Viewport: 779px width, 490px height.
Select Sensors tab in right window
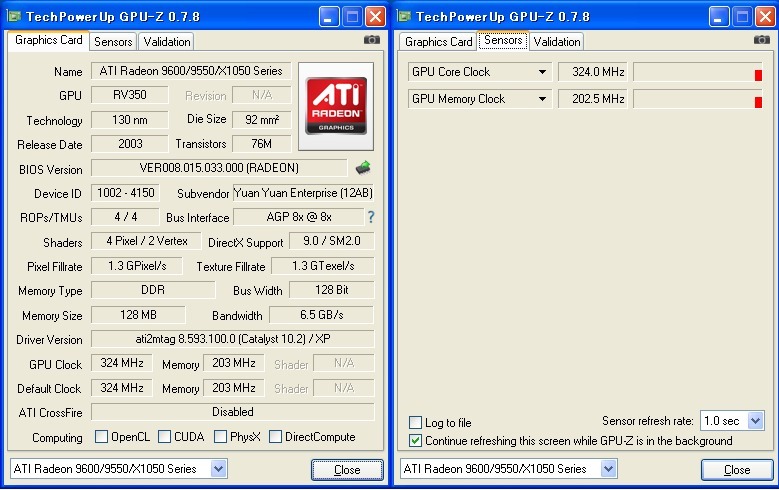pos(503,40)
